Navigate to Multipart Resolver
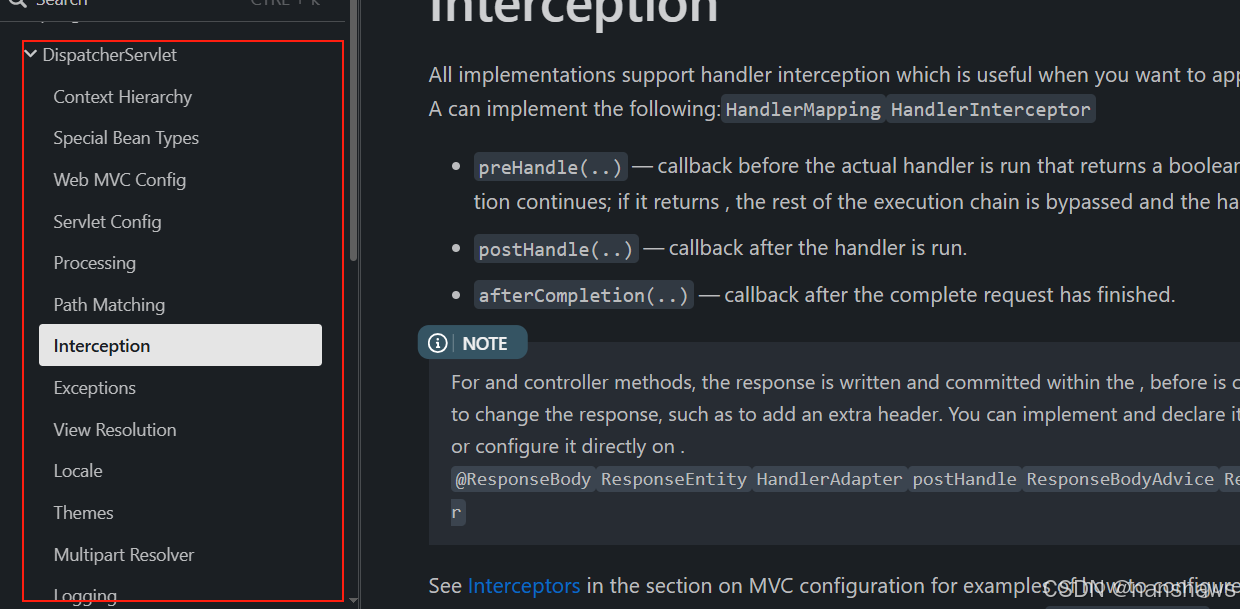This screenshot has width=1240, height=609. tap(124, 555)
